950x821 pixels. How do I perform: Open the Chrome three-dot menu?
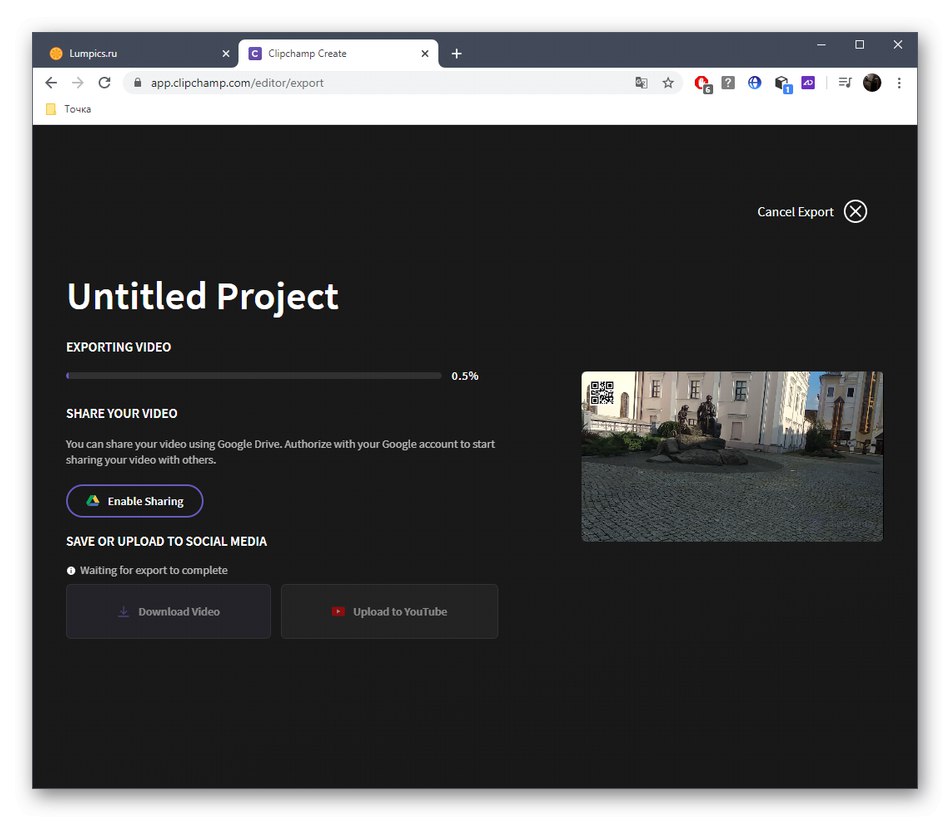pos(899,82)
